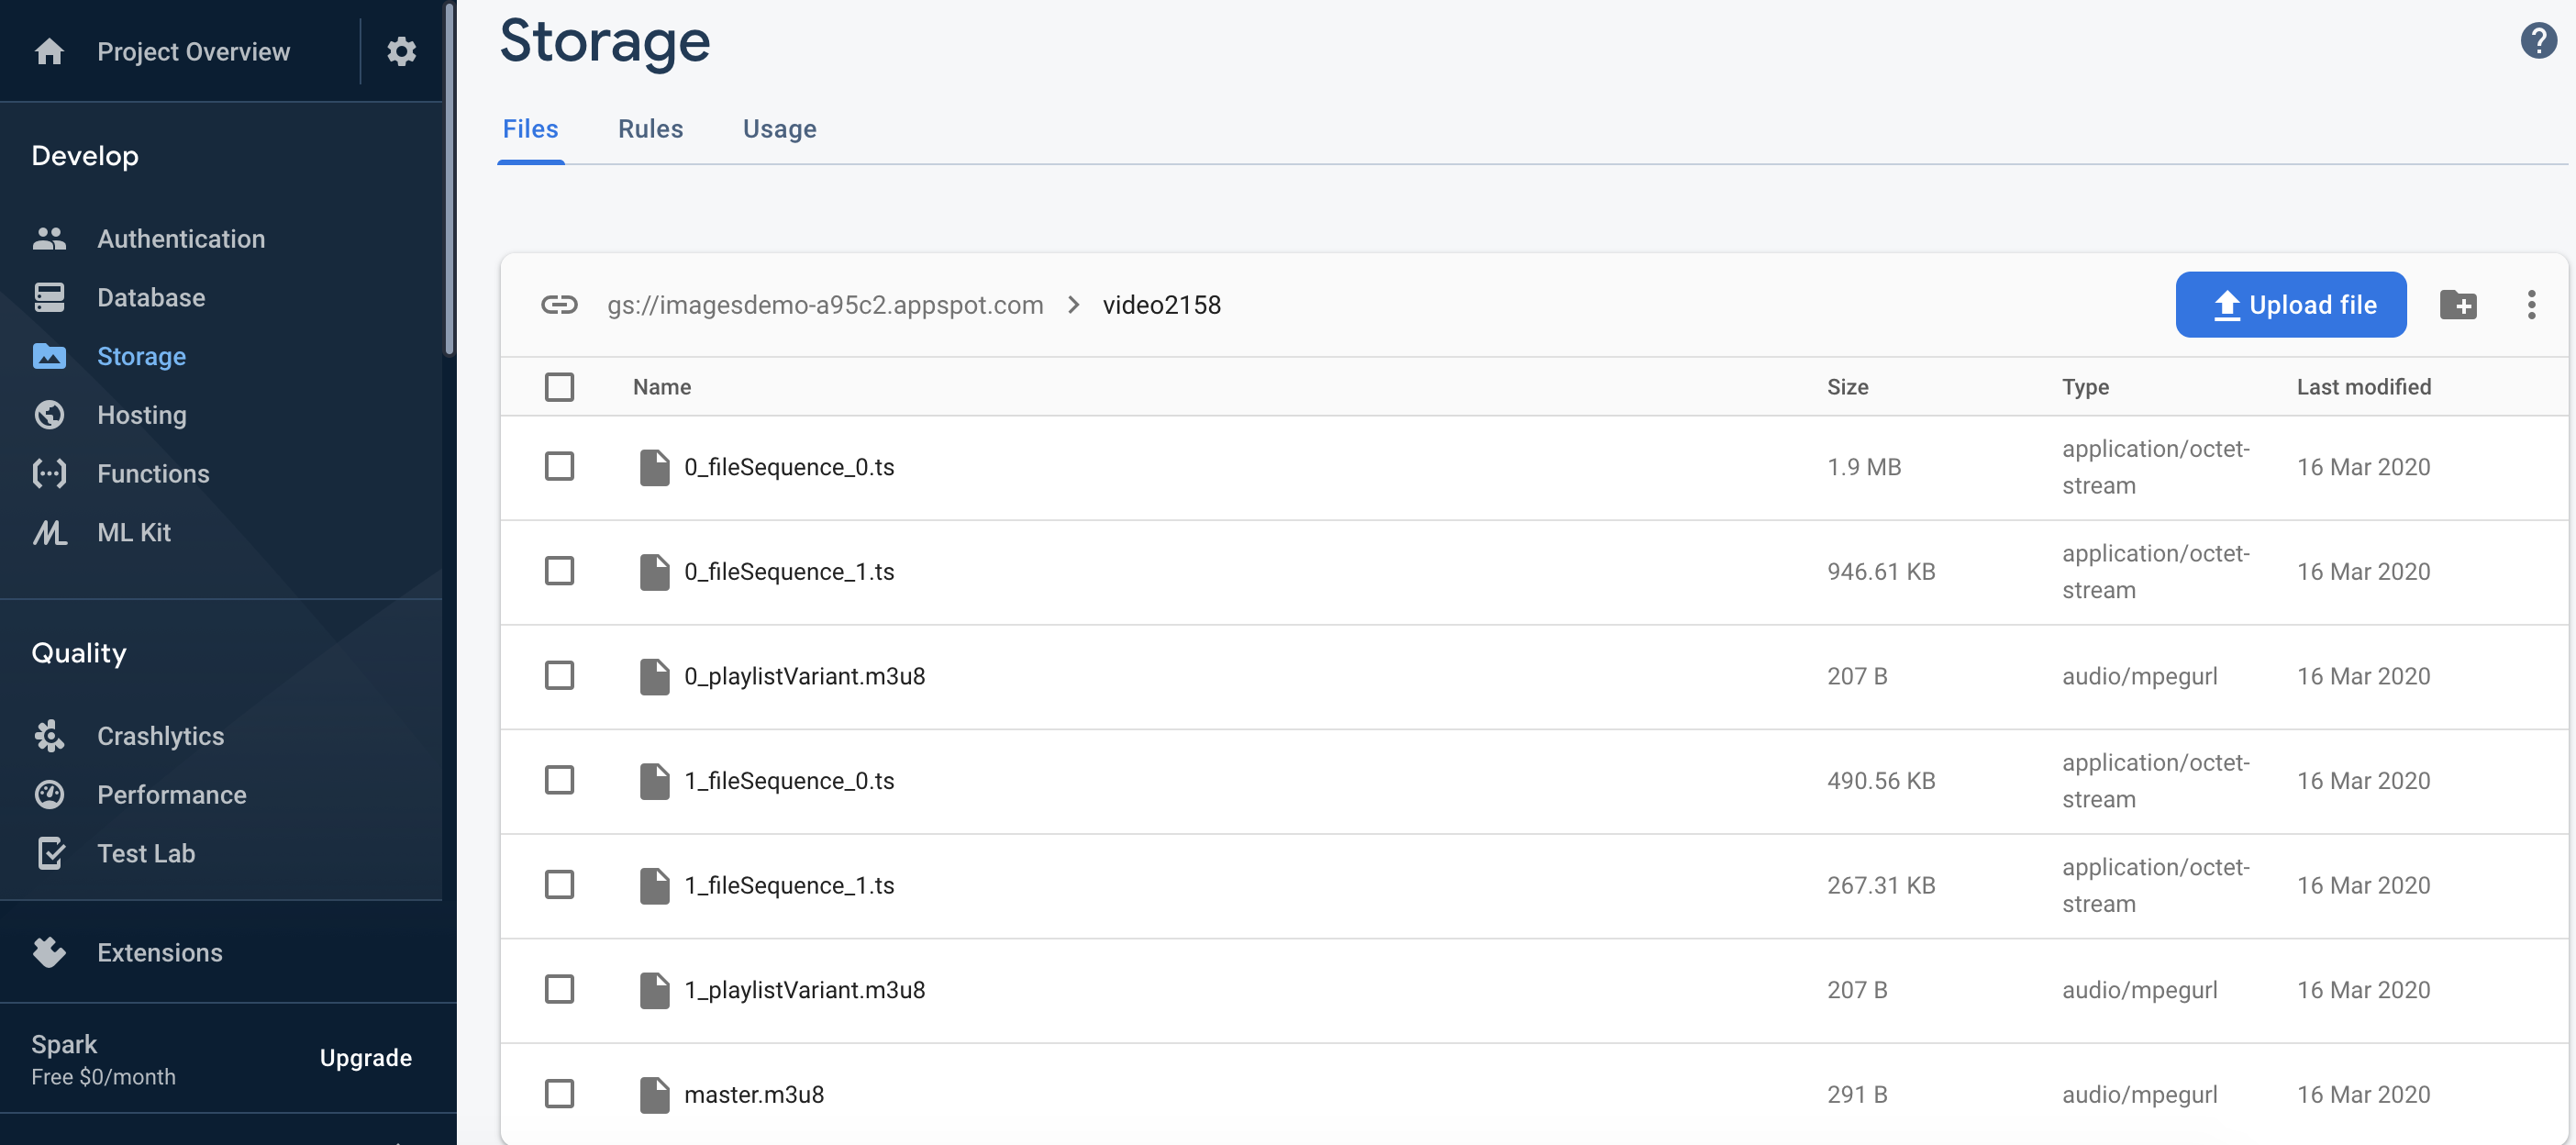Click the Upgrade plan button
The image size is (2576, 1145).
tap(365, 1057)
